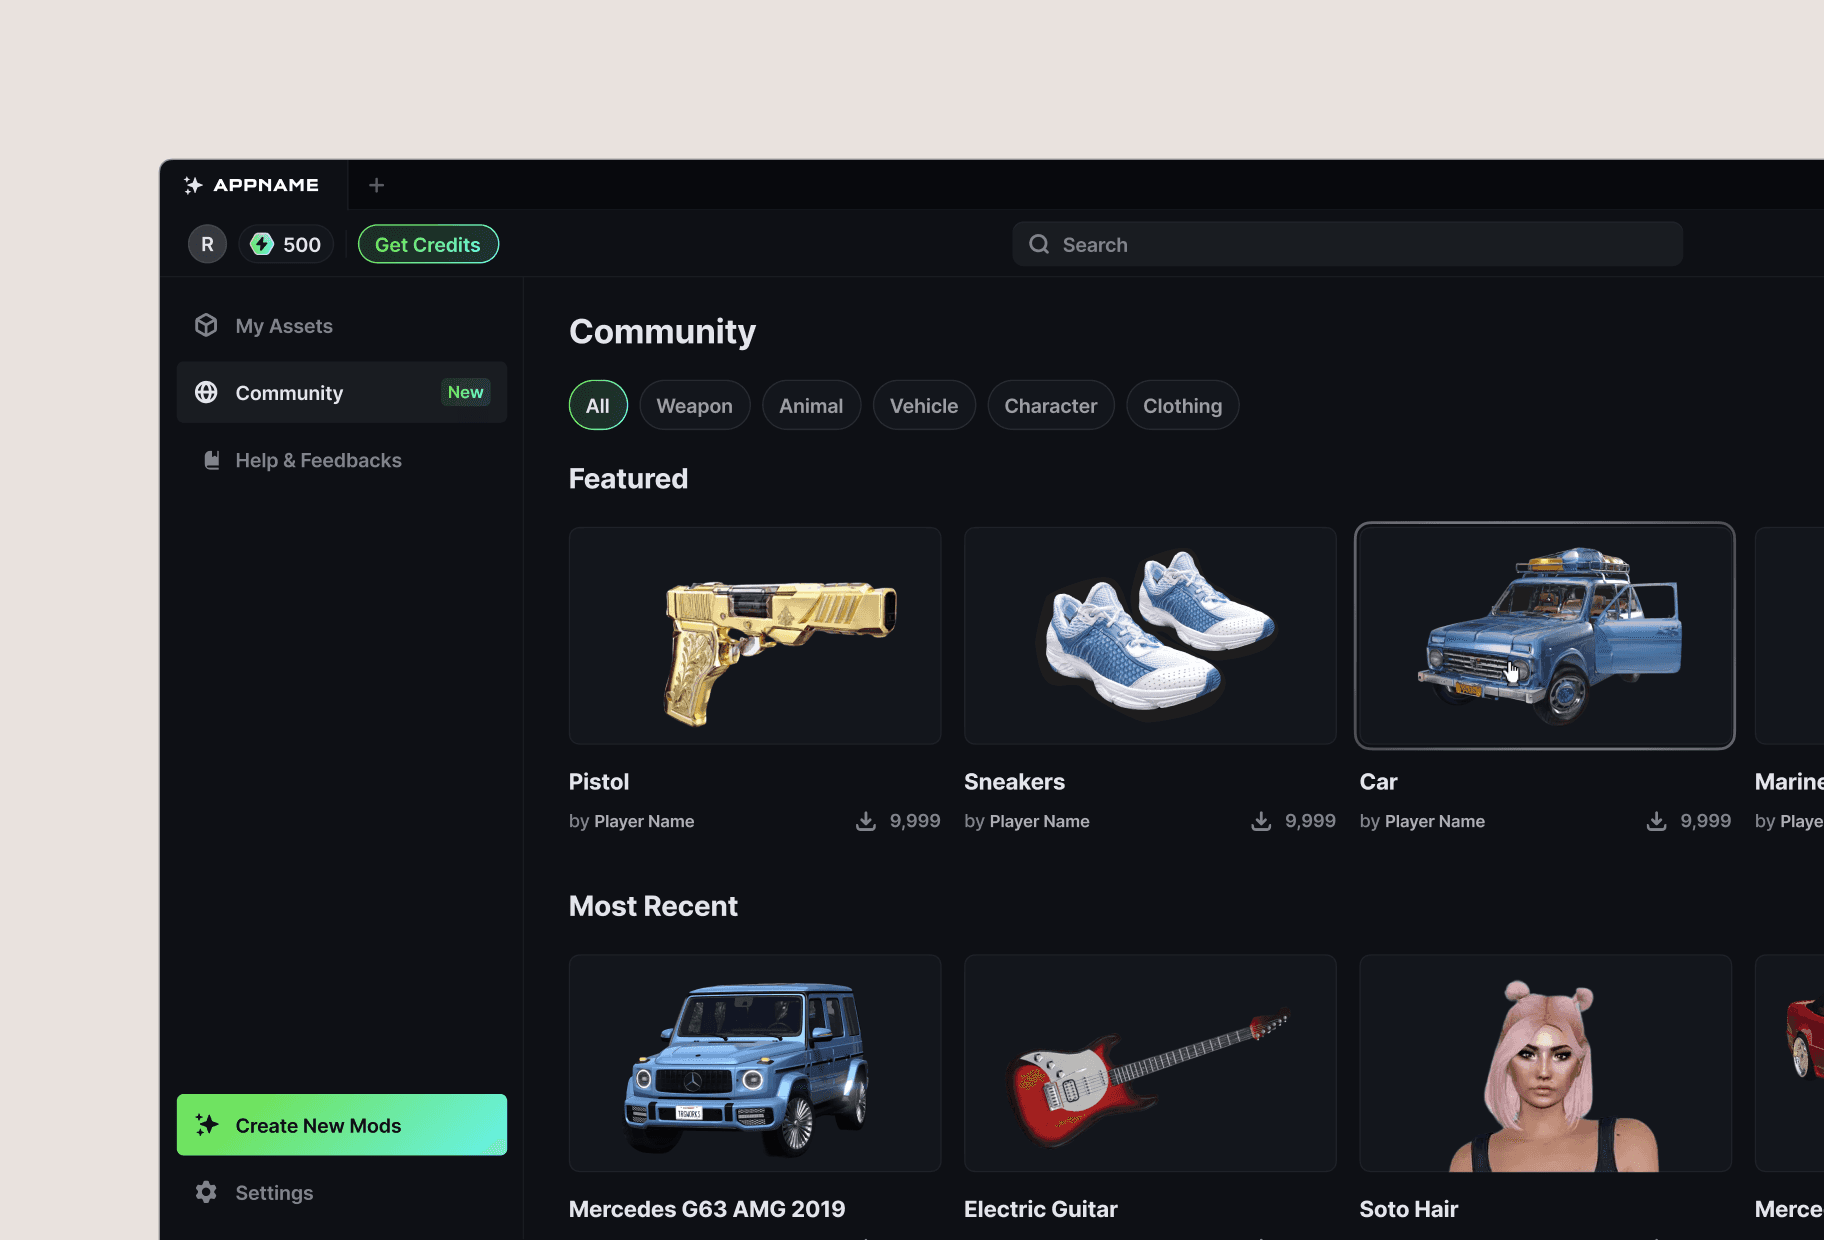1824x1240 pixels.
Task: Filter by Clothing category
Action: click(x=1183, y=405)
